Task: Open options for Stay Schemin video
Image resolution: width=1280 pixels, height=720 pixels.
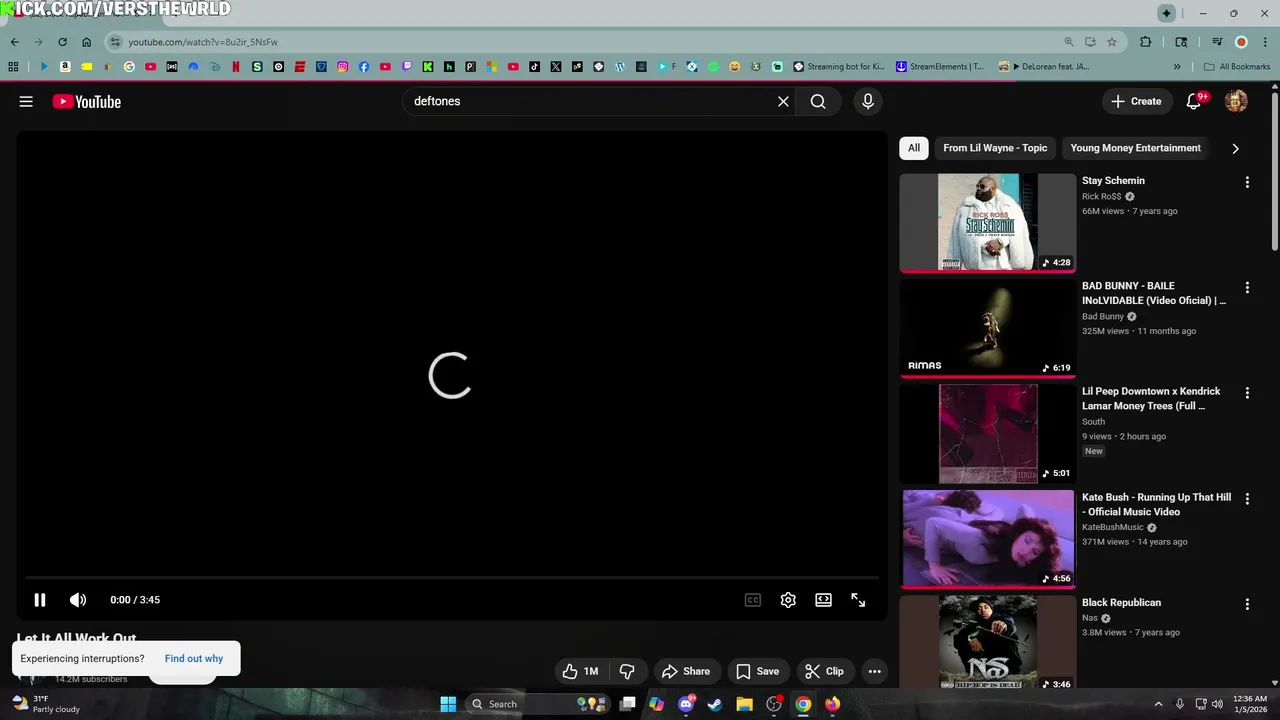Action: pos(1247,182)
